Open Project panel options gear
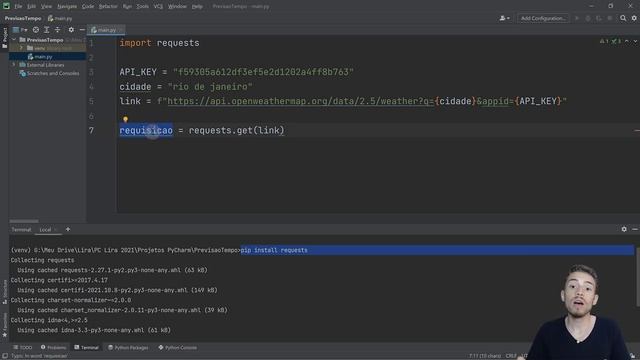Viewport: 640px width, 360px height. pyautogui.click(x=71, y=30)
